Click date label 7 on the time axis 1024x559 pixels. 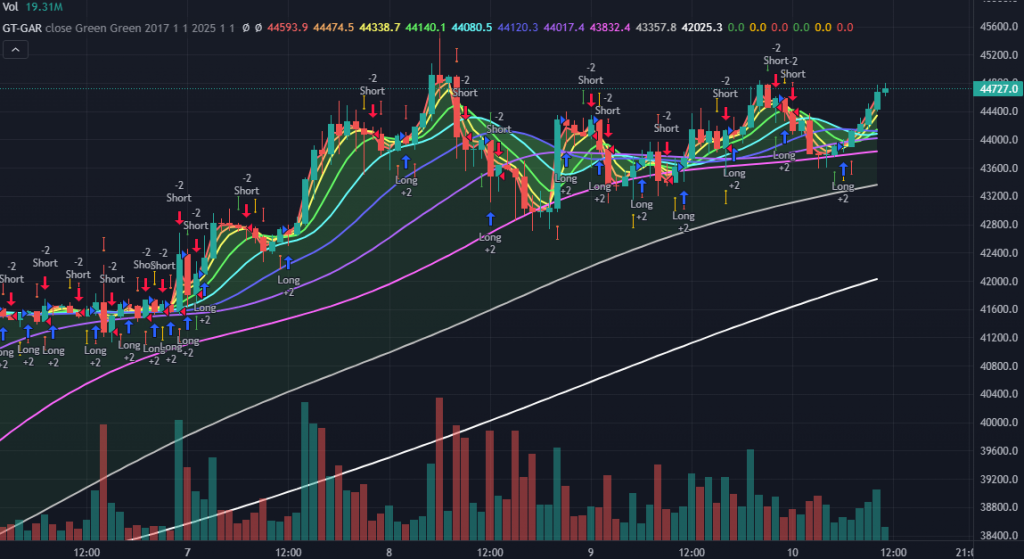click(187, 551)
